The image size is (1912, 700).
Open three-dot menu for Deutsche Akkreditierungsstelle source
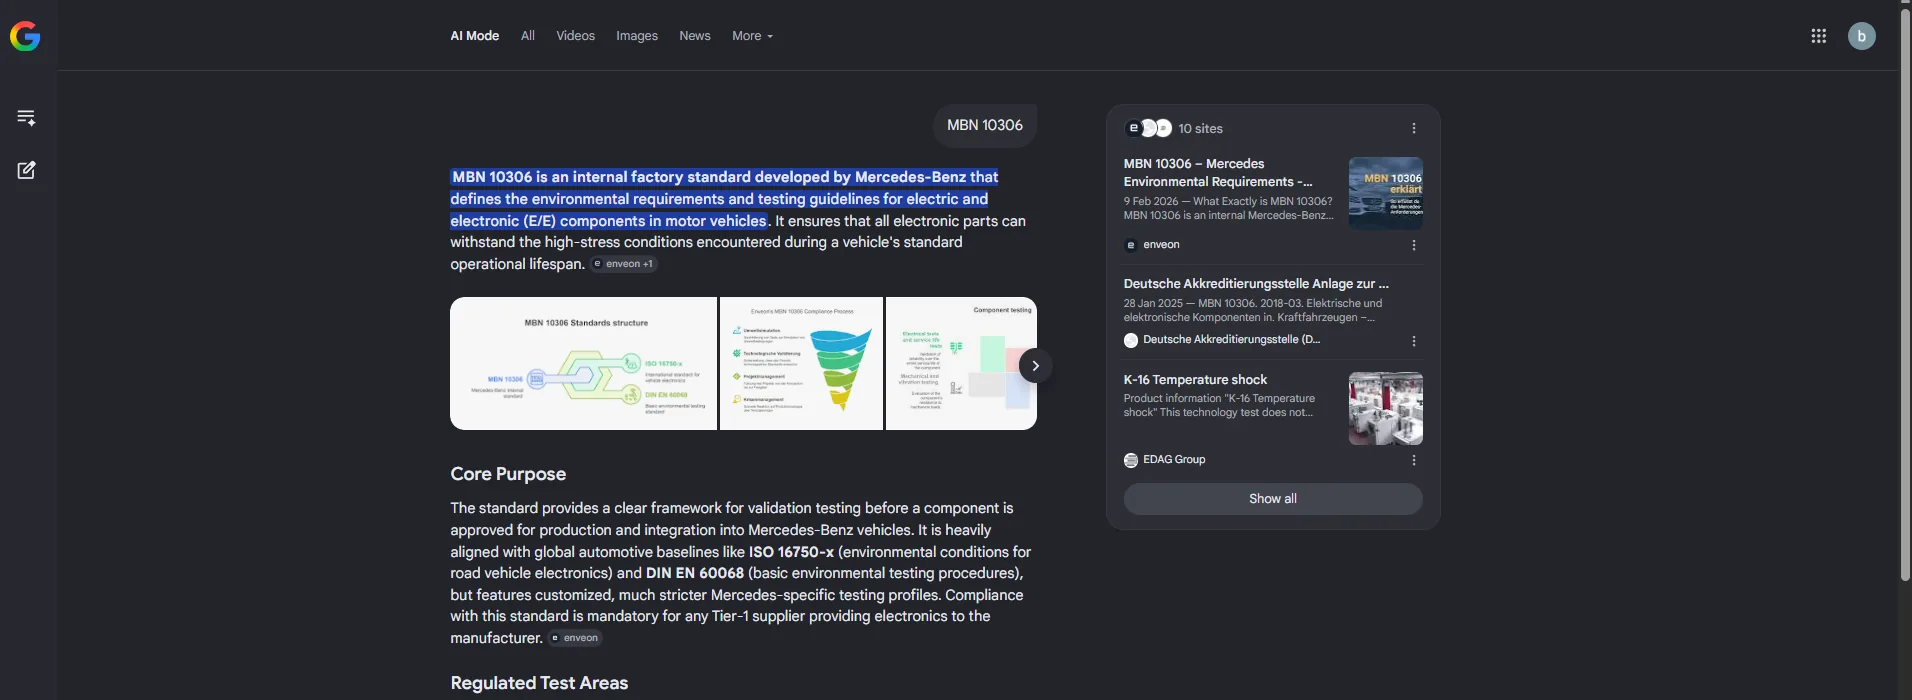pyautogui.click(x=1413, y=341)
